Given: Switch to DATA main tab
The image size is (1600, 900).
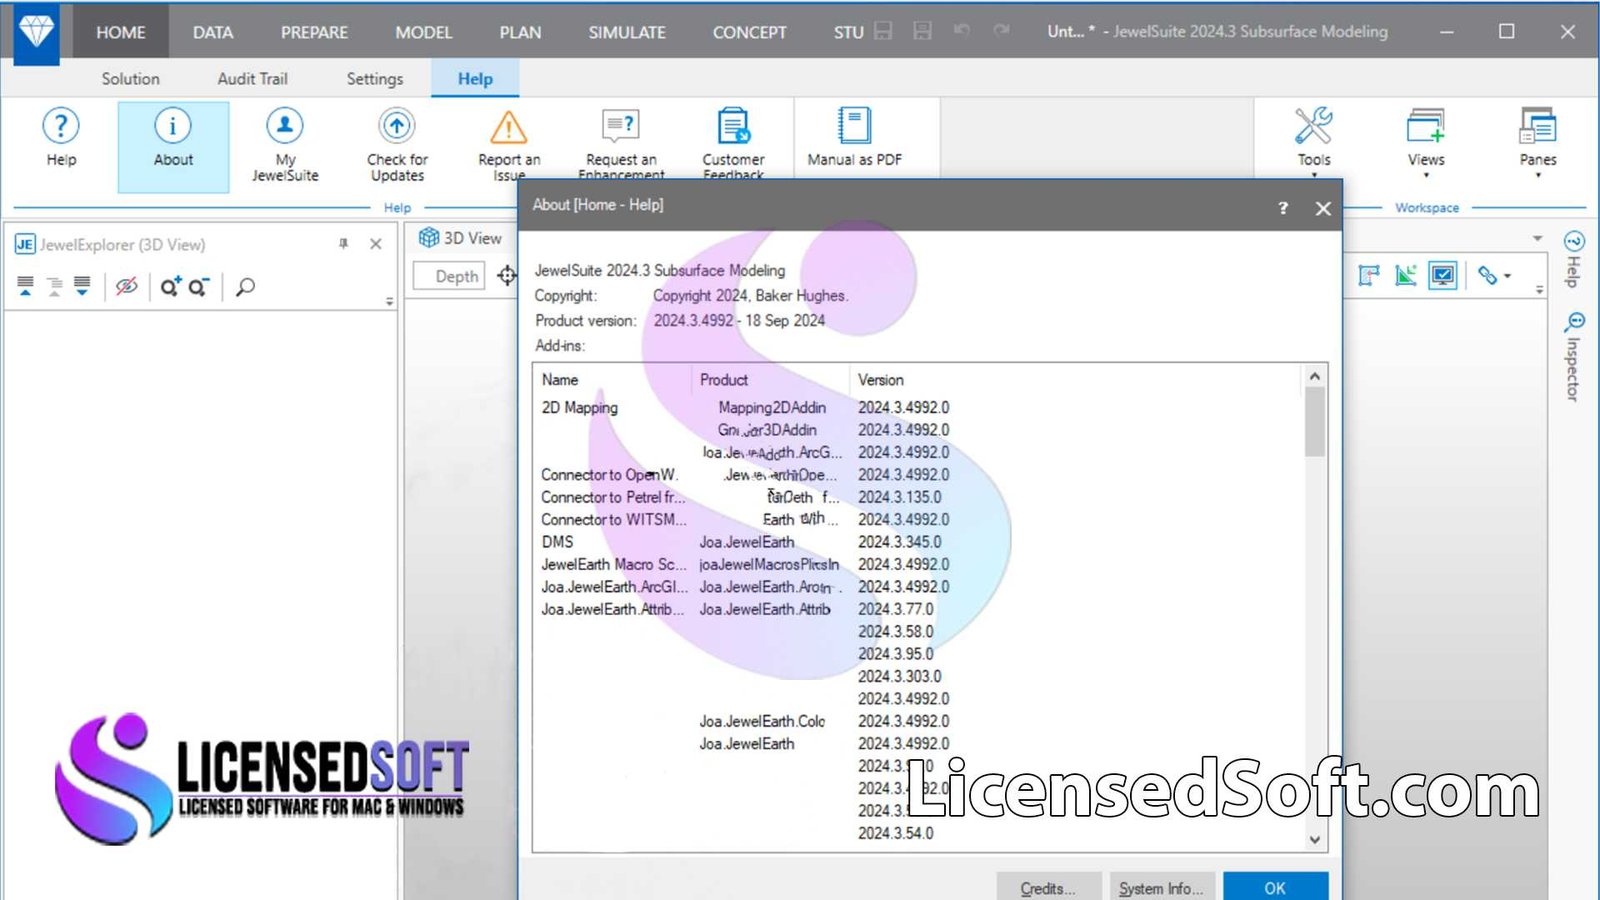Looking at the screenshot, I should (x=213, y=32).
